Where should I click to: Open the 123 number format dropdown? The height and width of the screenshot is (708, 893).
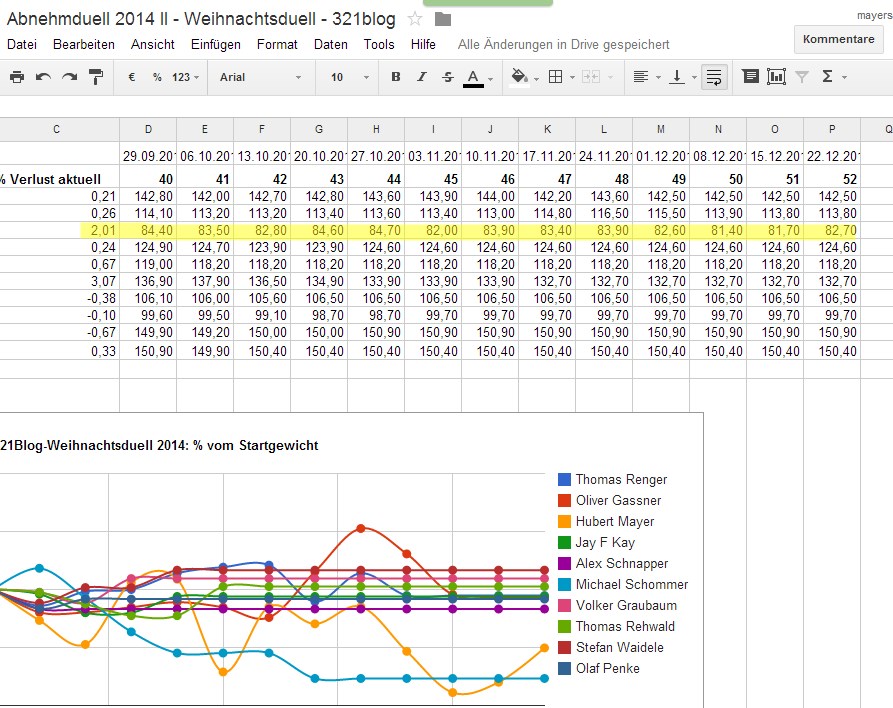[x=186, y=77]
